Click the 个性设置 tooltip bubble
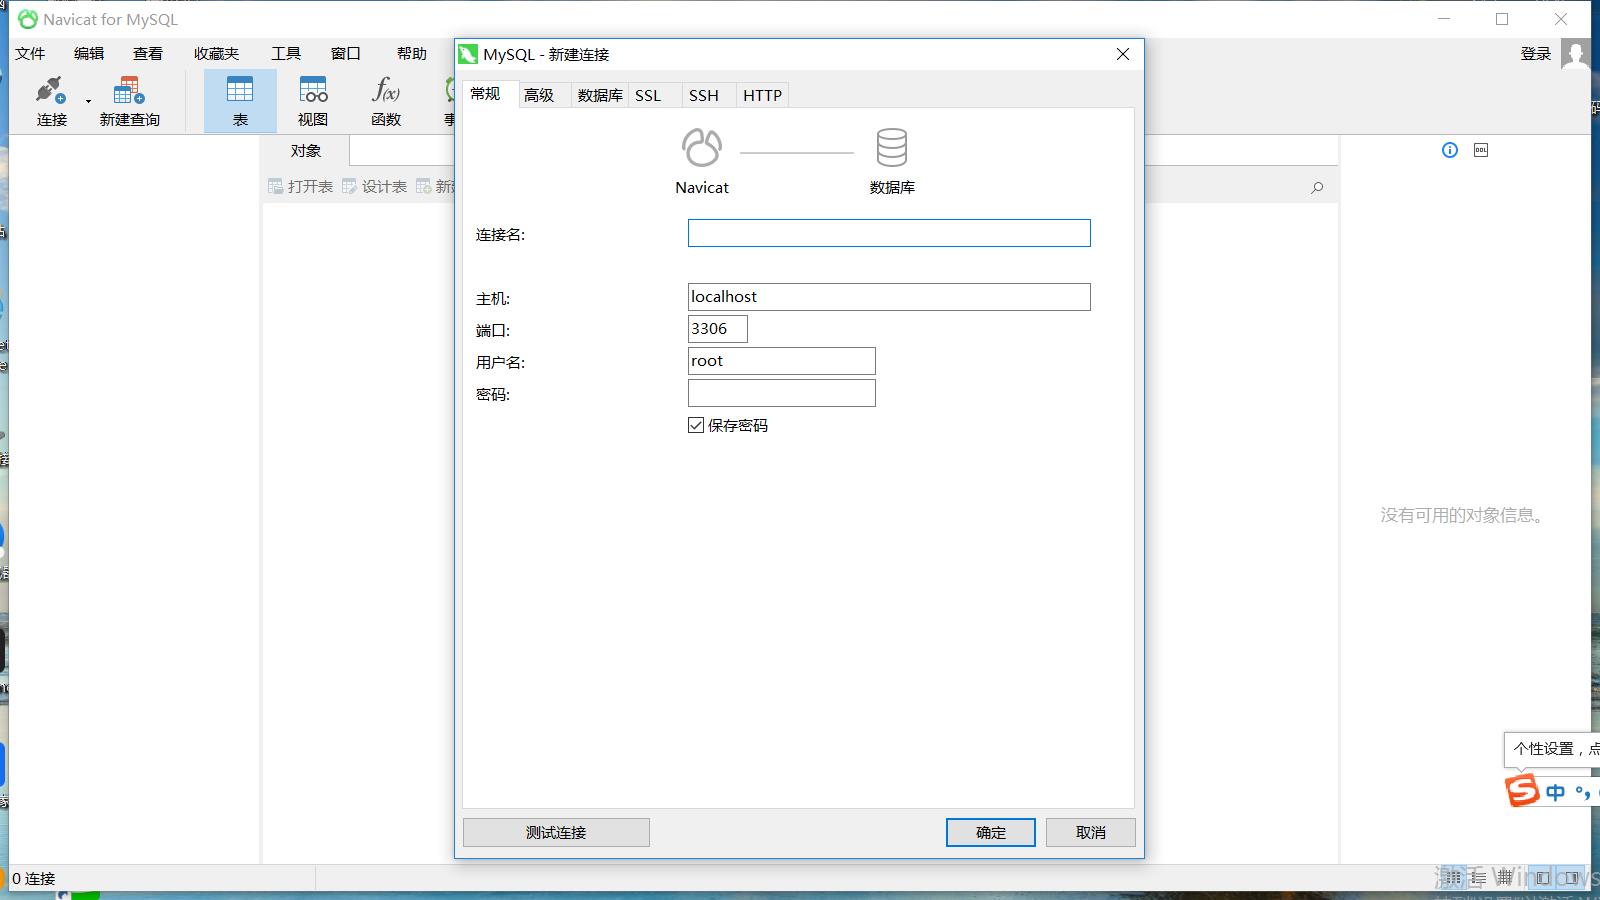Screen dimensions: 1600x900 [x=1552, y=748]
